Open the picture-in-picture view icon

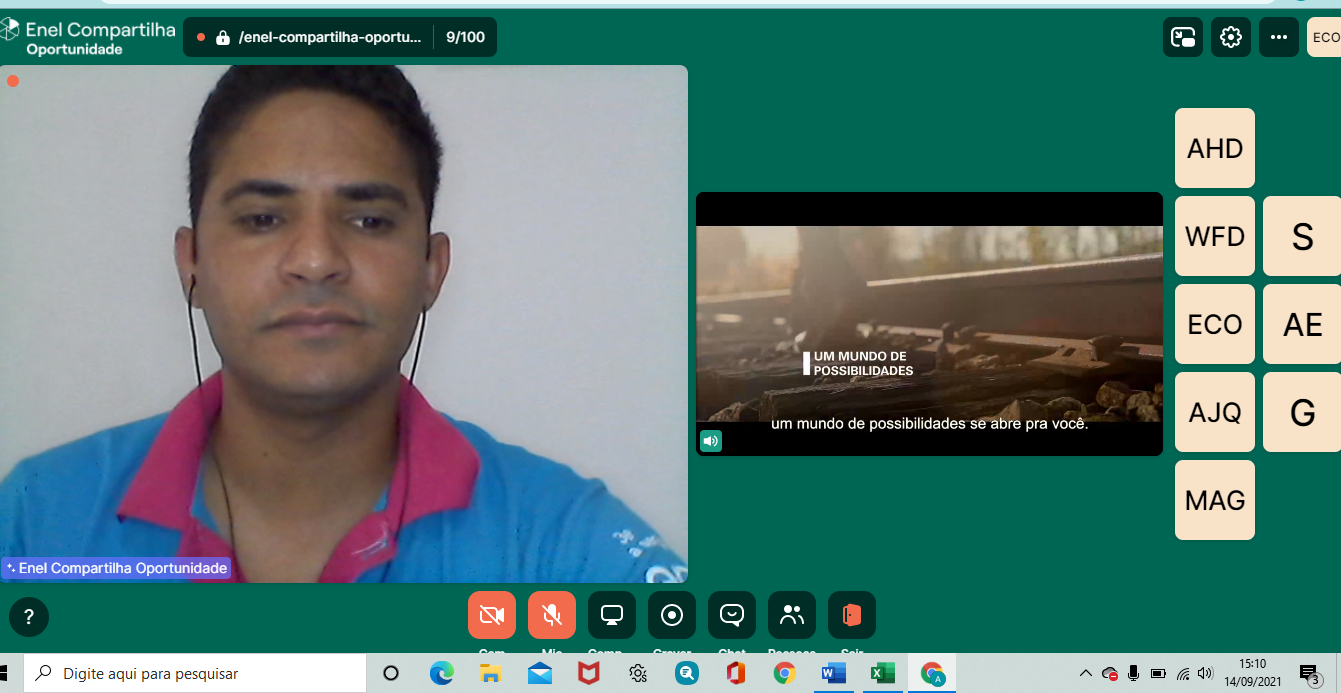[1183, 37]
